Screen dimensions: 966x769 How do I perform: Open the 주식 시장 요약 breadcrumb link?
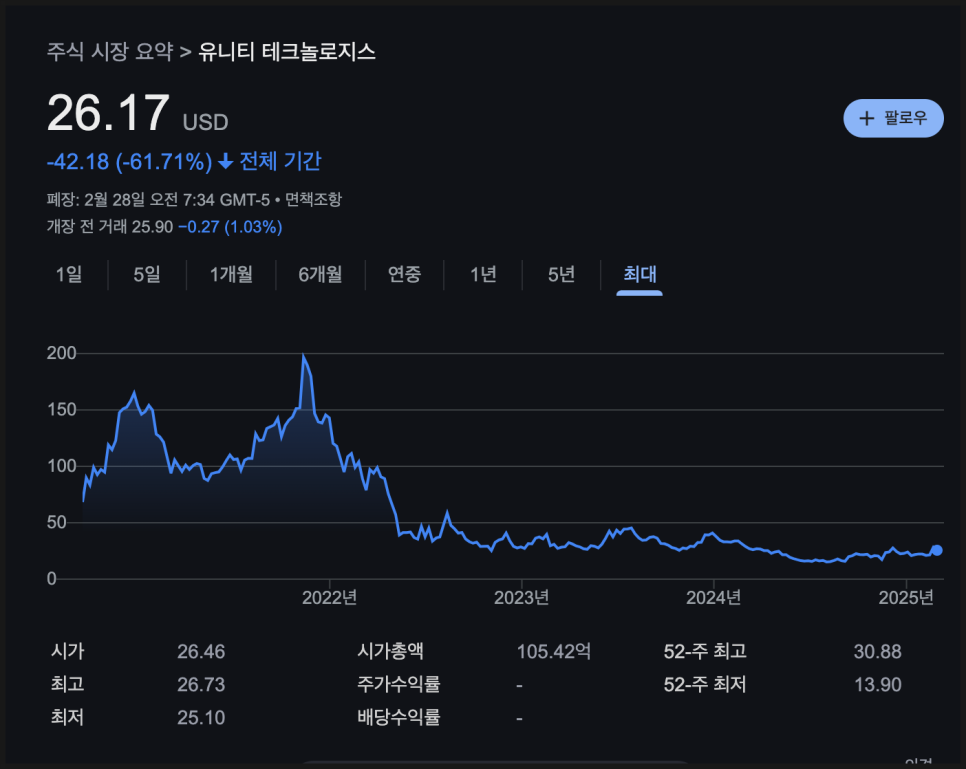(110, 51)
